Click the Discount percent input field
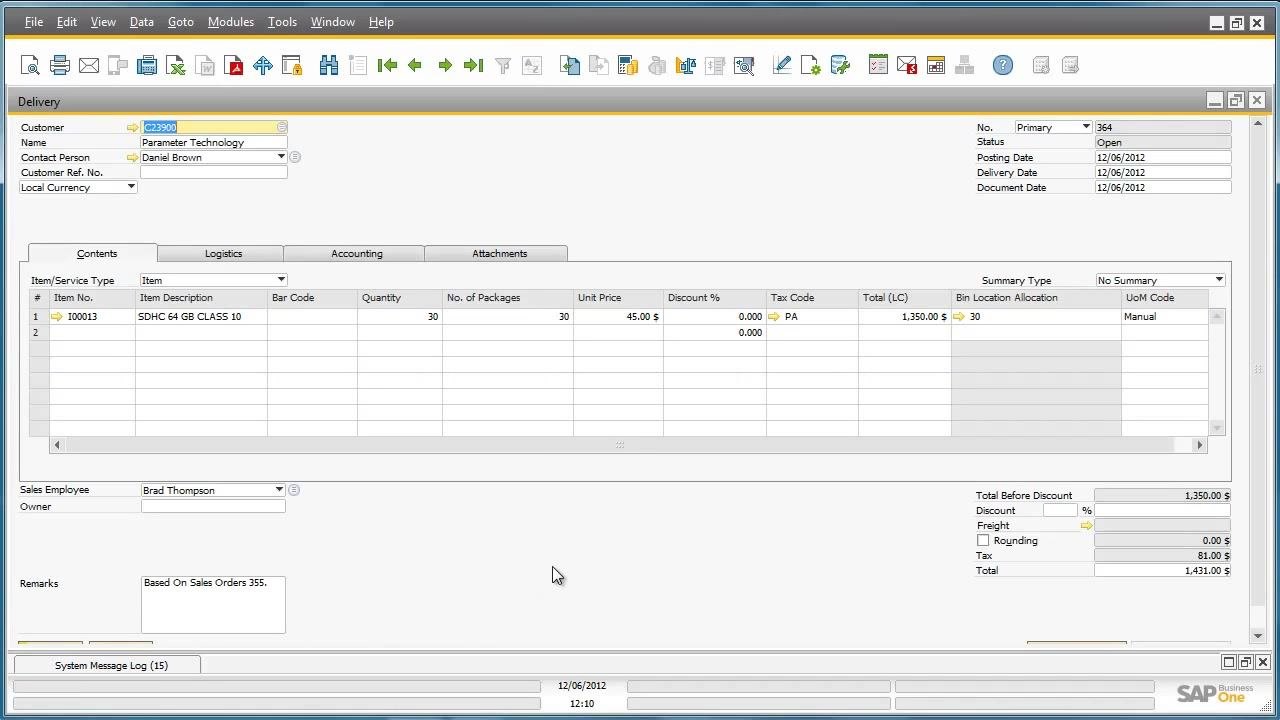Viewport: 1280px width, 720px height. 1059,511
